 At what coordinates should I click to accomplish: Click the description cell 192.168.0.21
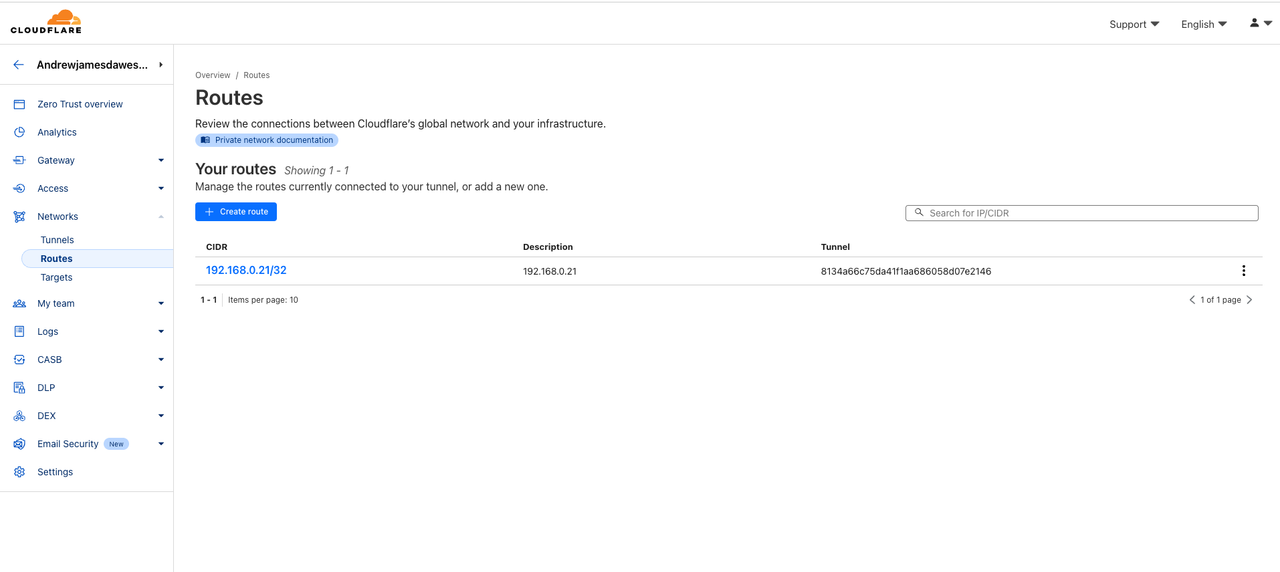550,271
